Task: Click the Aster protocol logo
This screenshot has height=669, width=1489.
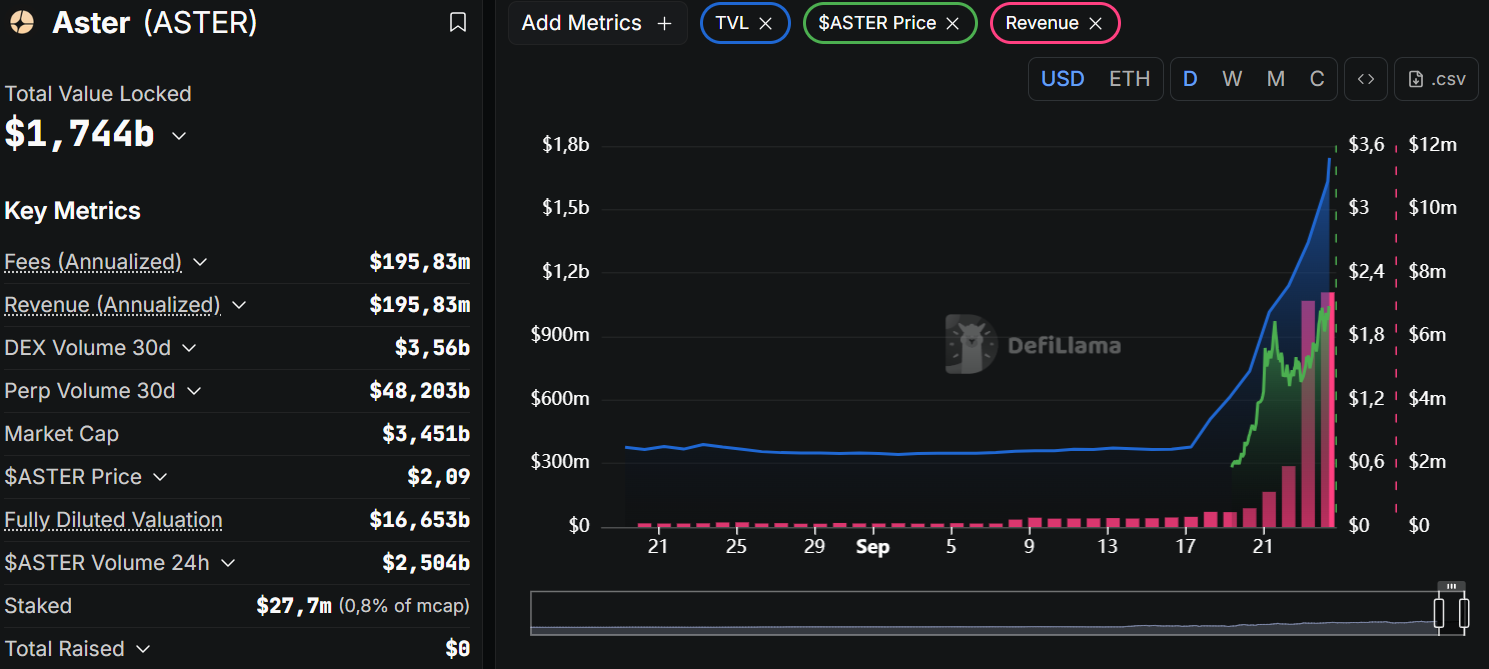Action: pos(20,23)
